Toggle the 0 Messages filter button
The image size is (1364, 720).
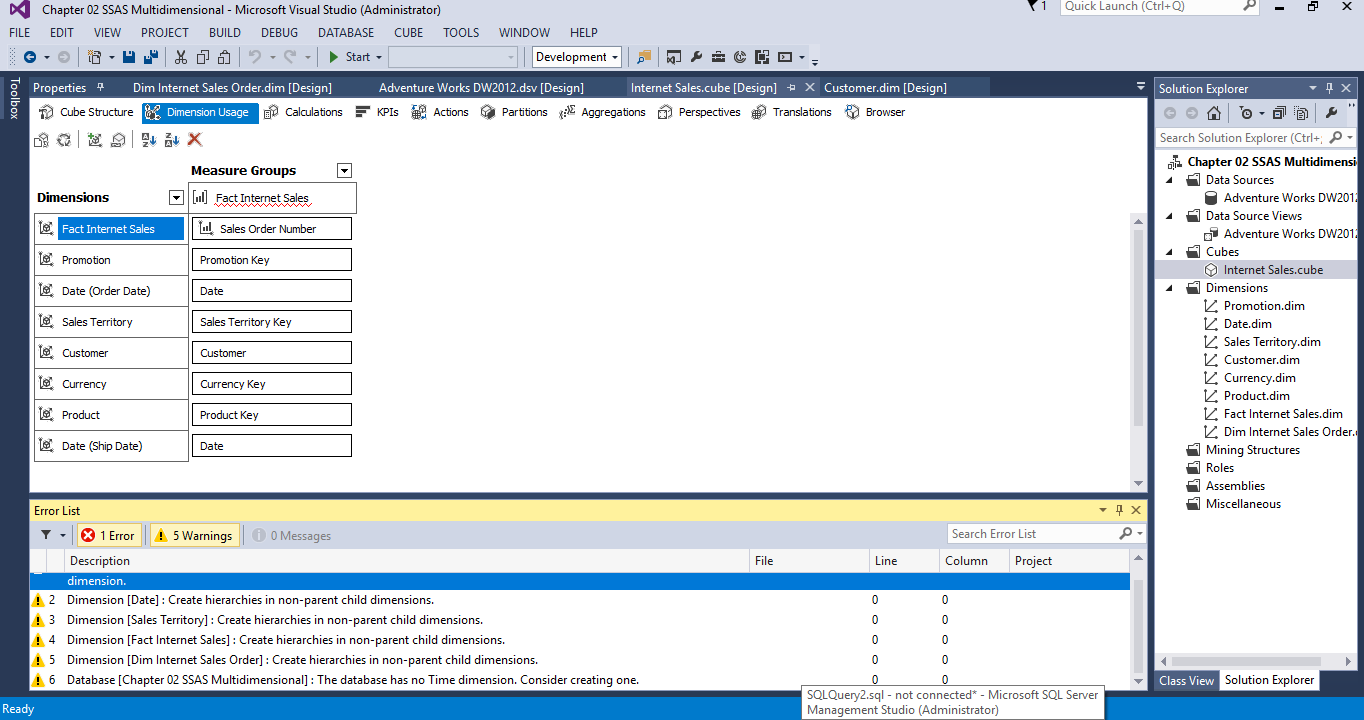292,536
